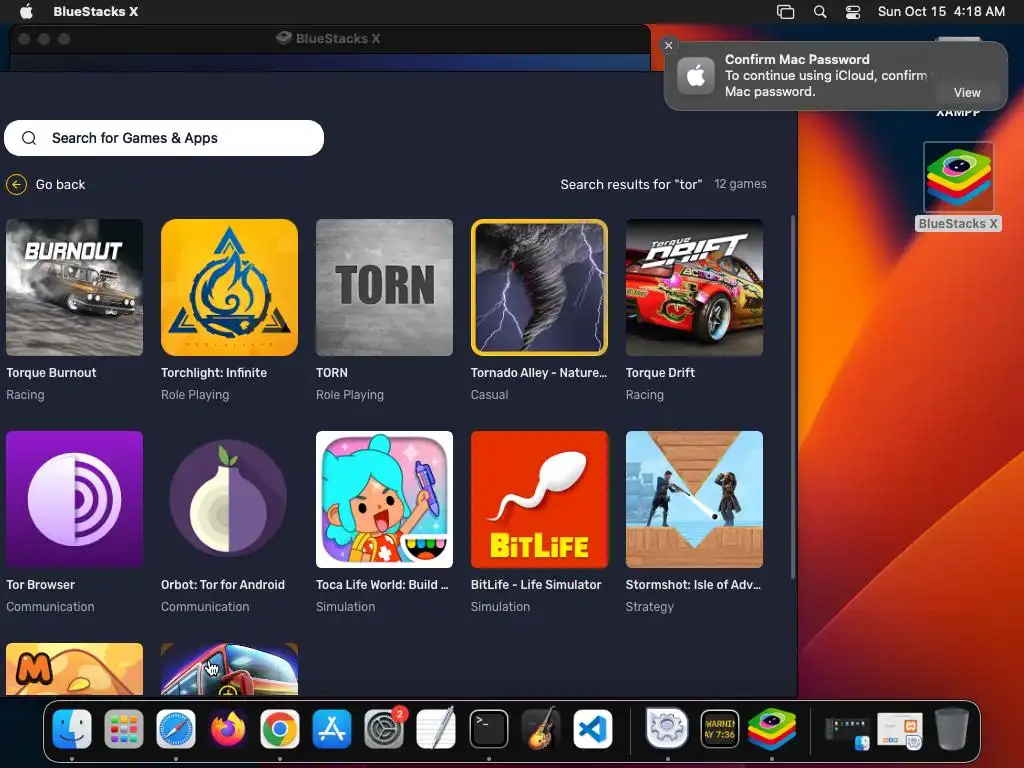The width and height of the screenshot is (1024, 768).
Task: Open the Toca Life World game icon
Action: [384, 499]
